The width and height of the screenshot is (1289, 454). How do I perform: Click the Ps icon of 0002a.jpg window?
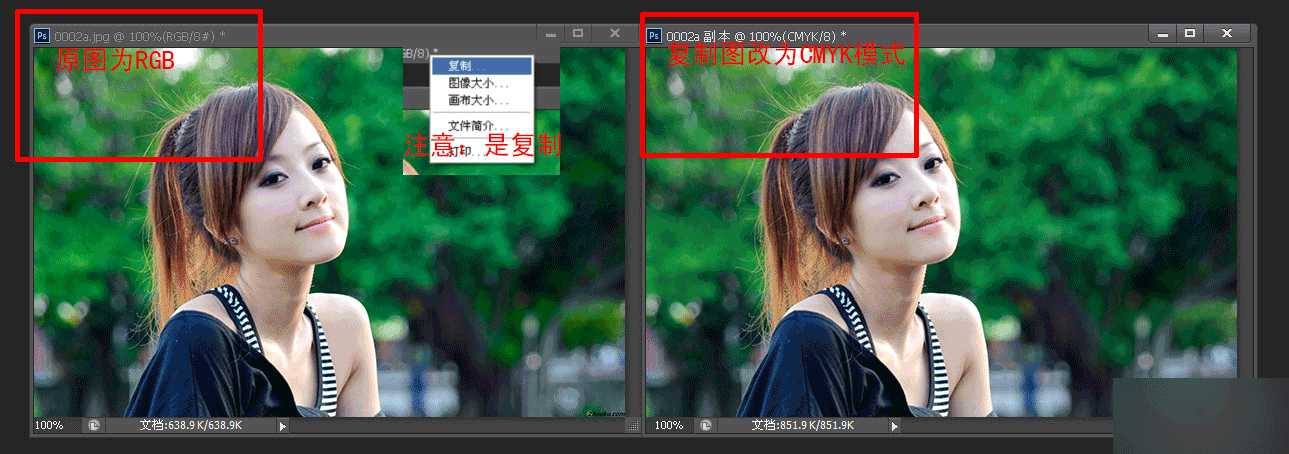point(42,34)
